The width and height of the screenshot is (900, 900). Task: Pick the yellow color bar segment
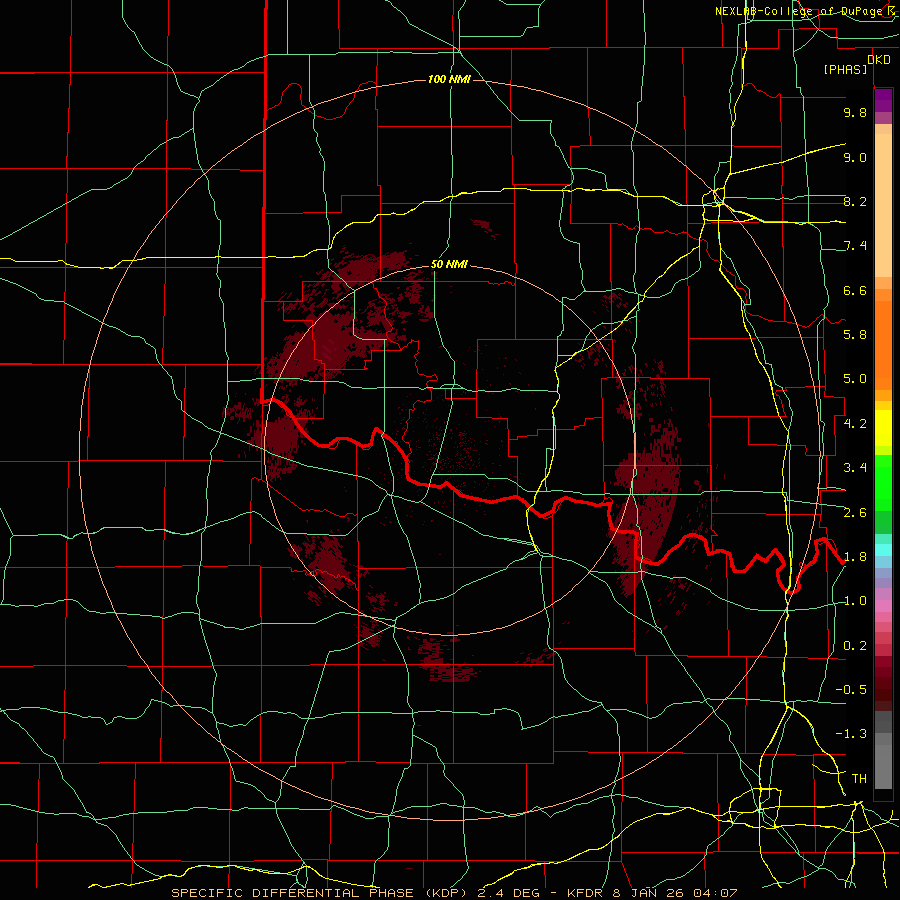[x=883, y=428]
